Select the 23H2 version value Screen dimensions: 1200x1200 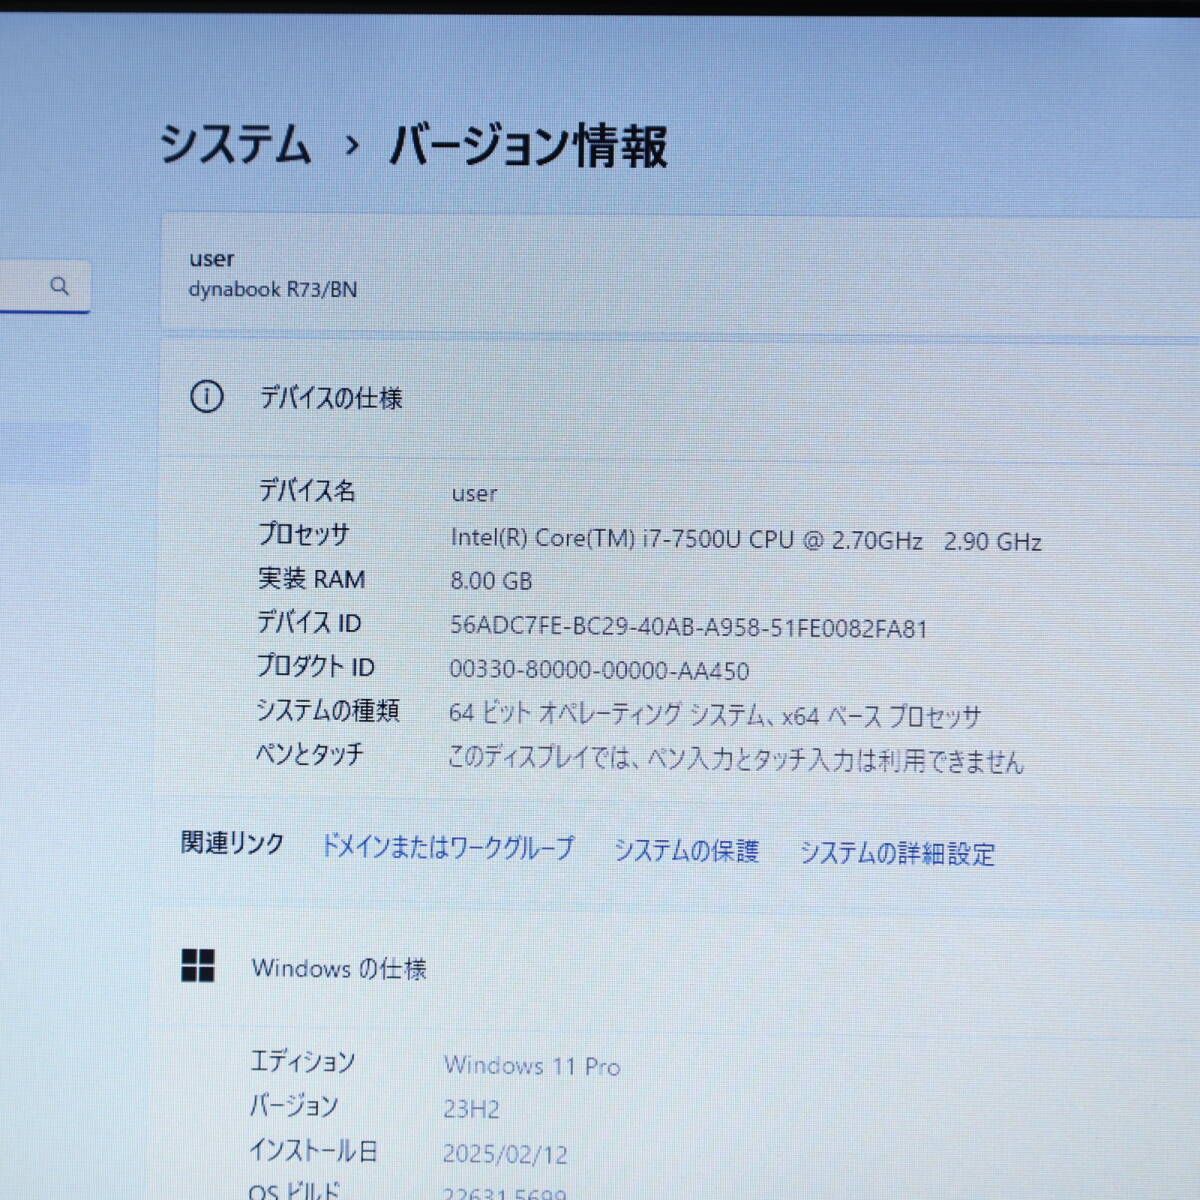(x=471, y=1109)
